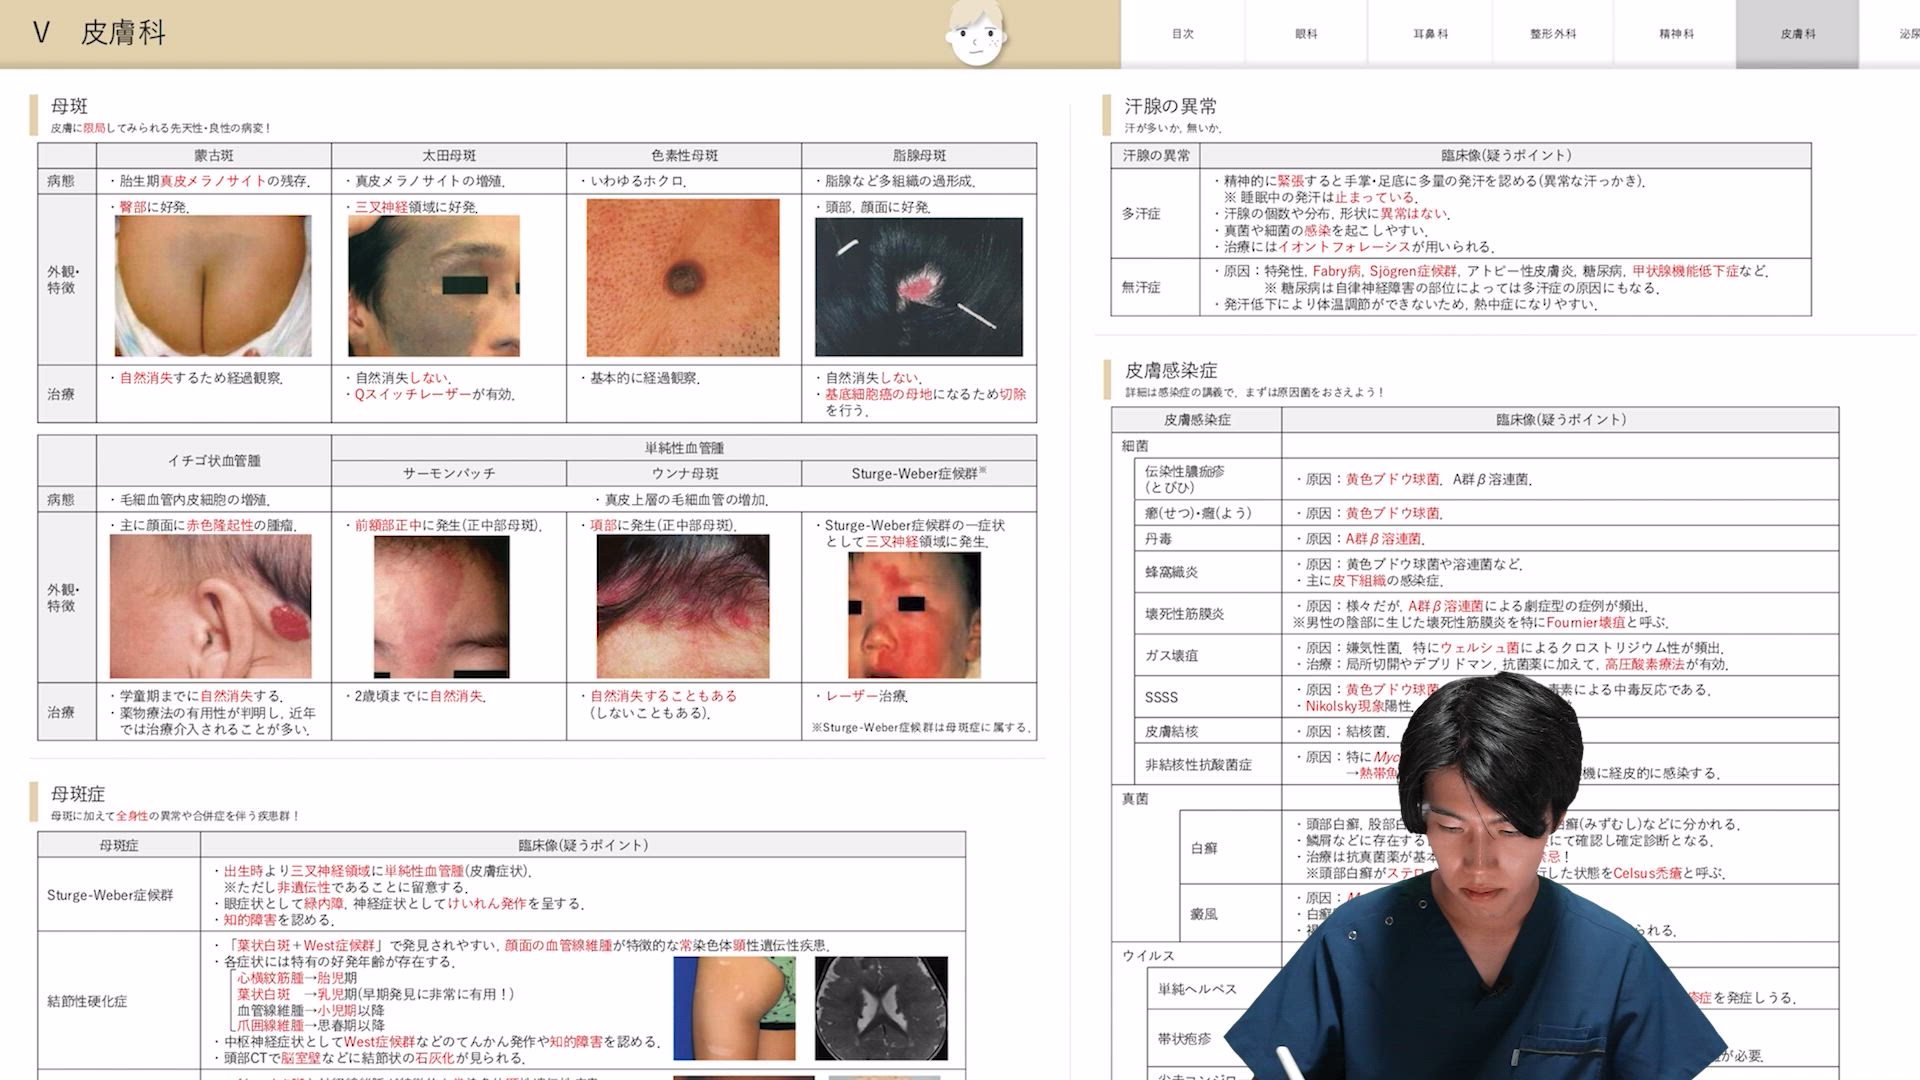Open the 目次 tab
The width and height of the screenshot is (1920, 1080).
[1182, 34]
